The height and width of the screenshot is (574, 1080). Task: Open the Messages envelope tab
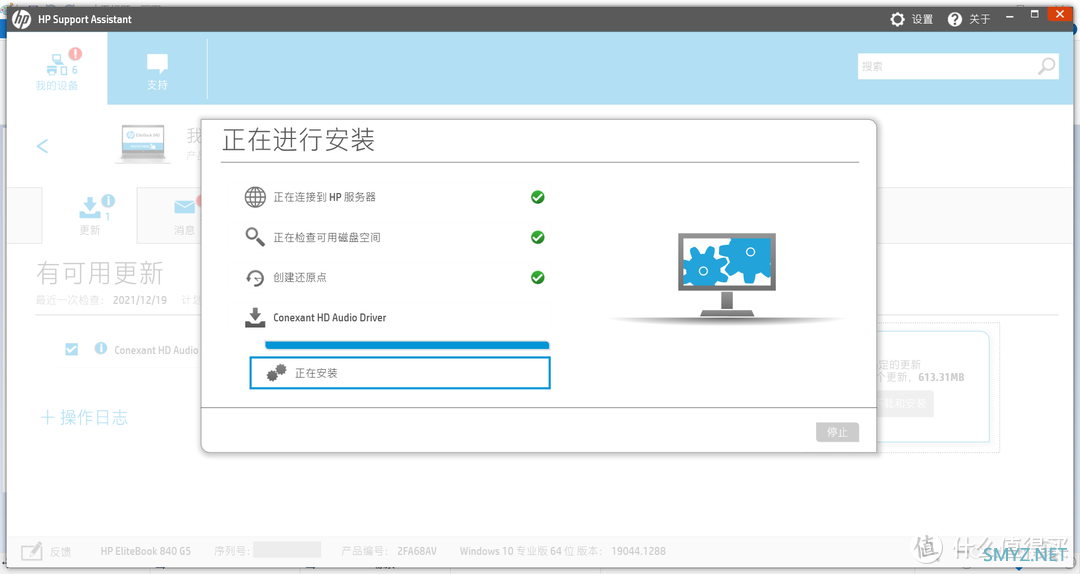[x=184, y=215]
